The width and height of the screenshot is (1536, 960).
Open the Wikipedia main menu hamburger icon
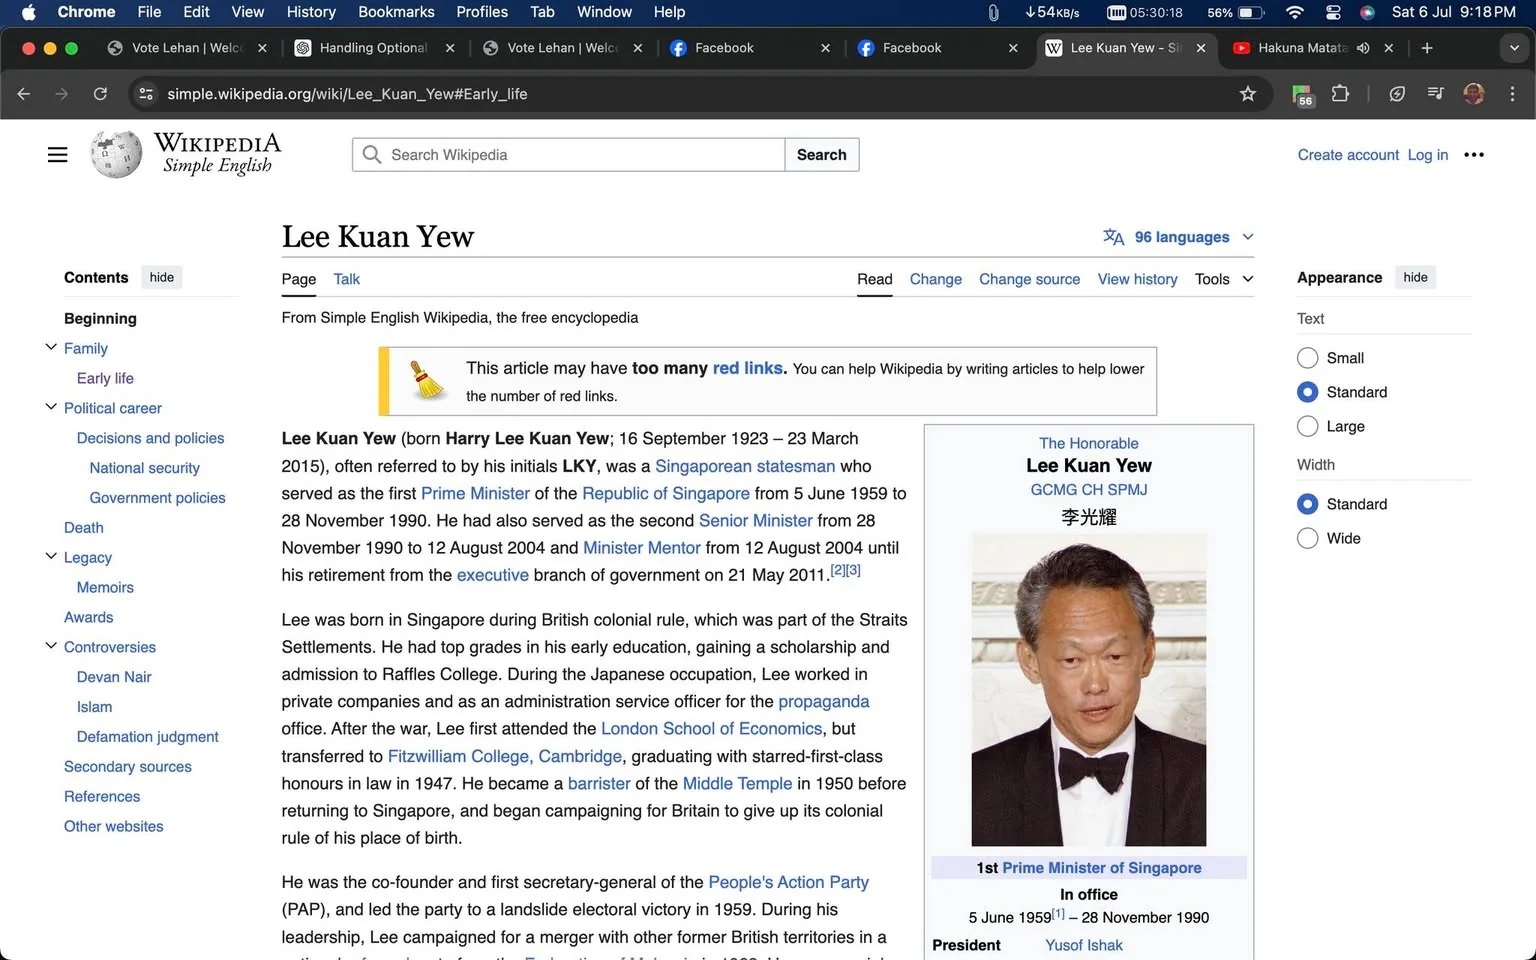point(58,155)
